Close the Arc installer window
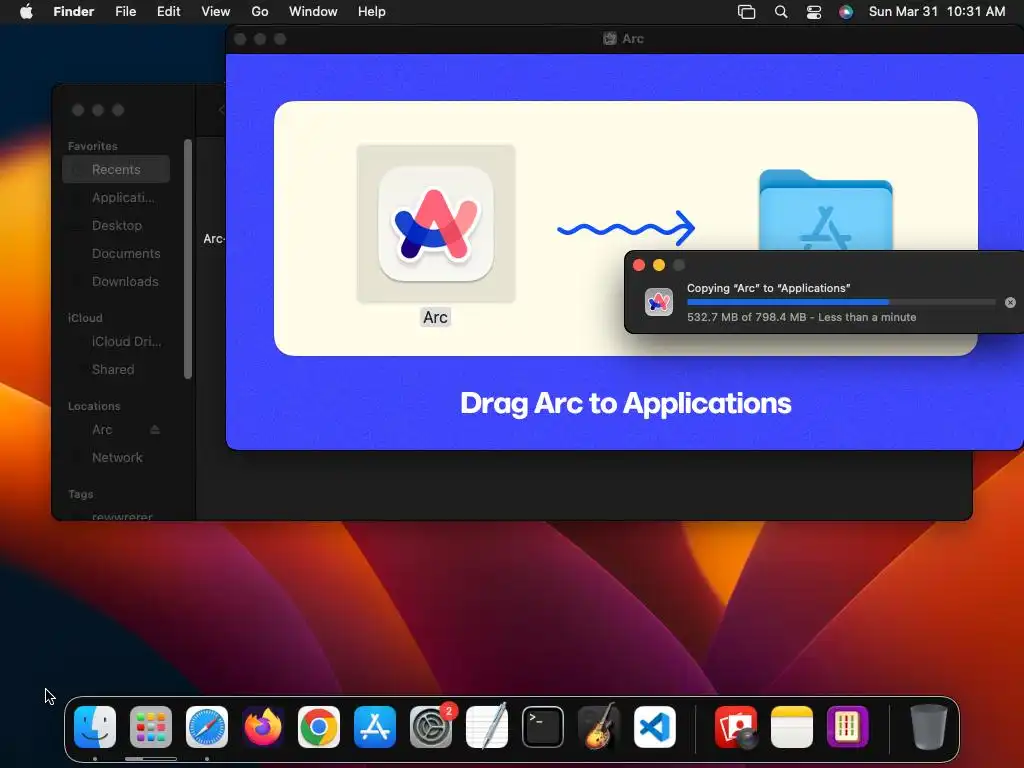Screen dimensions: 1024x768 (240, 39)
